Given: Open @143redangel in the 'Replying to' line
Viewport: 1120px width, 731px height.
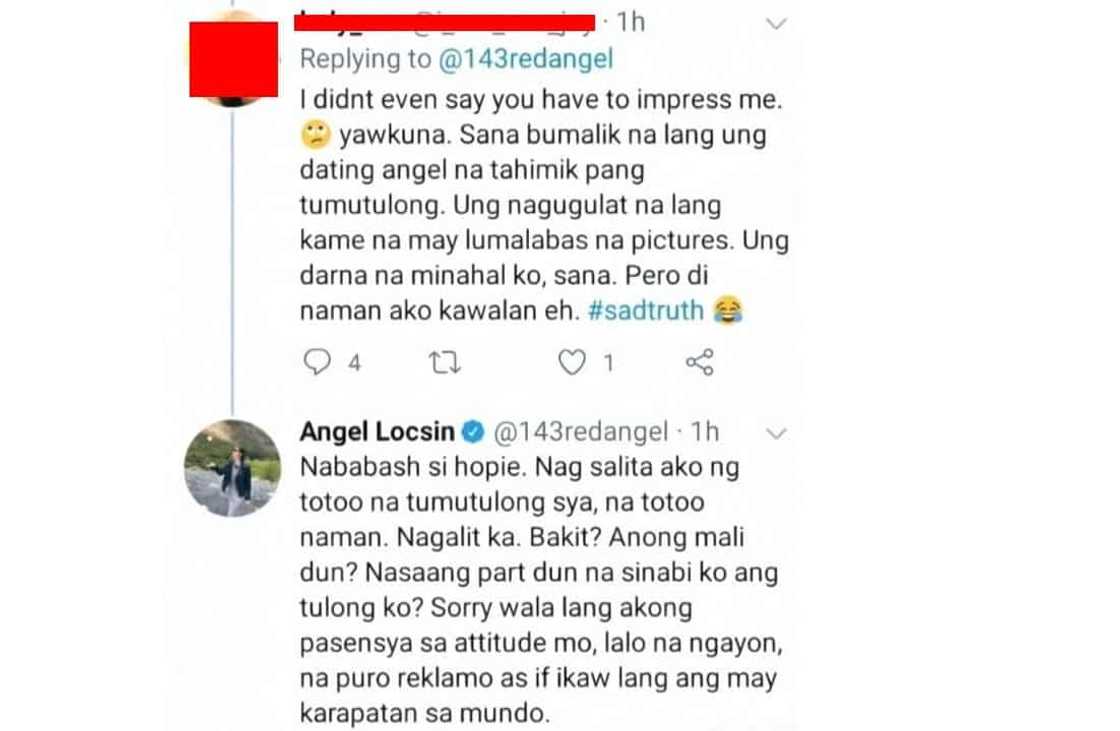Looking at the screenshot, I should click(527, 59).
